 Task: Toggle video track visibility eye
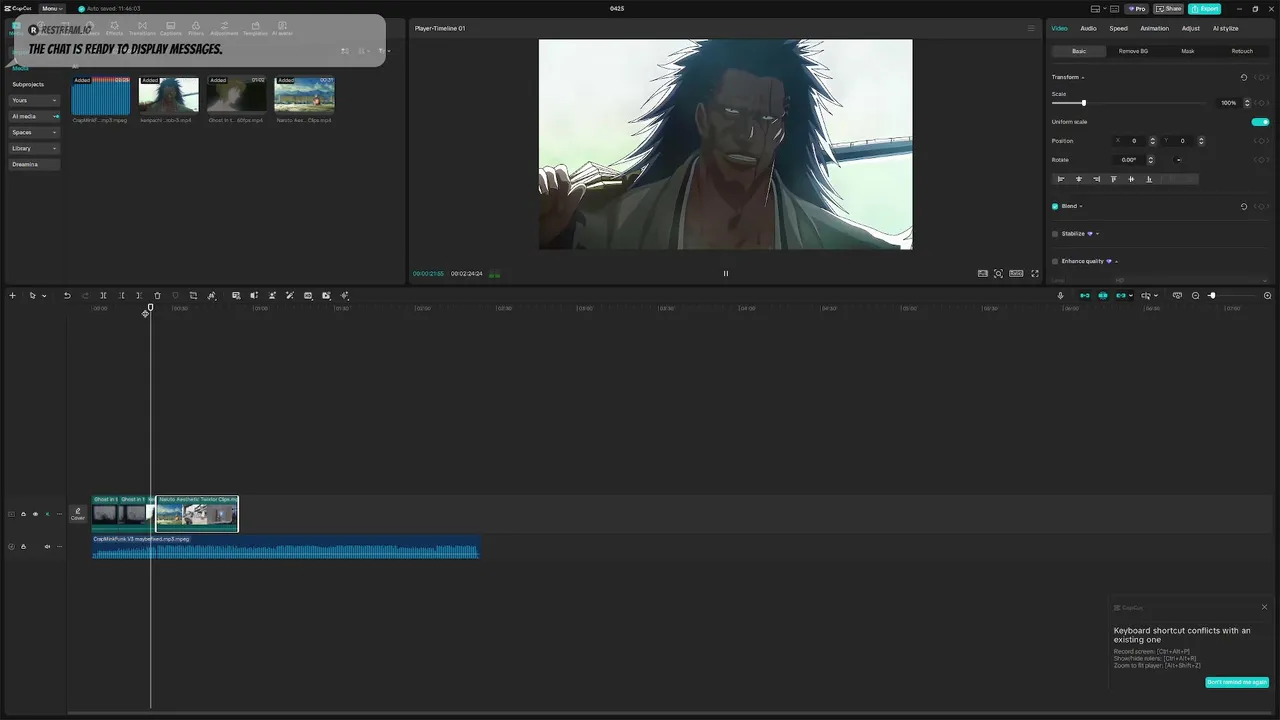[35, 514]
